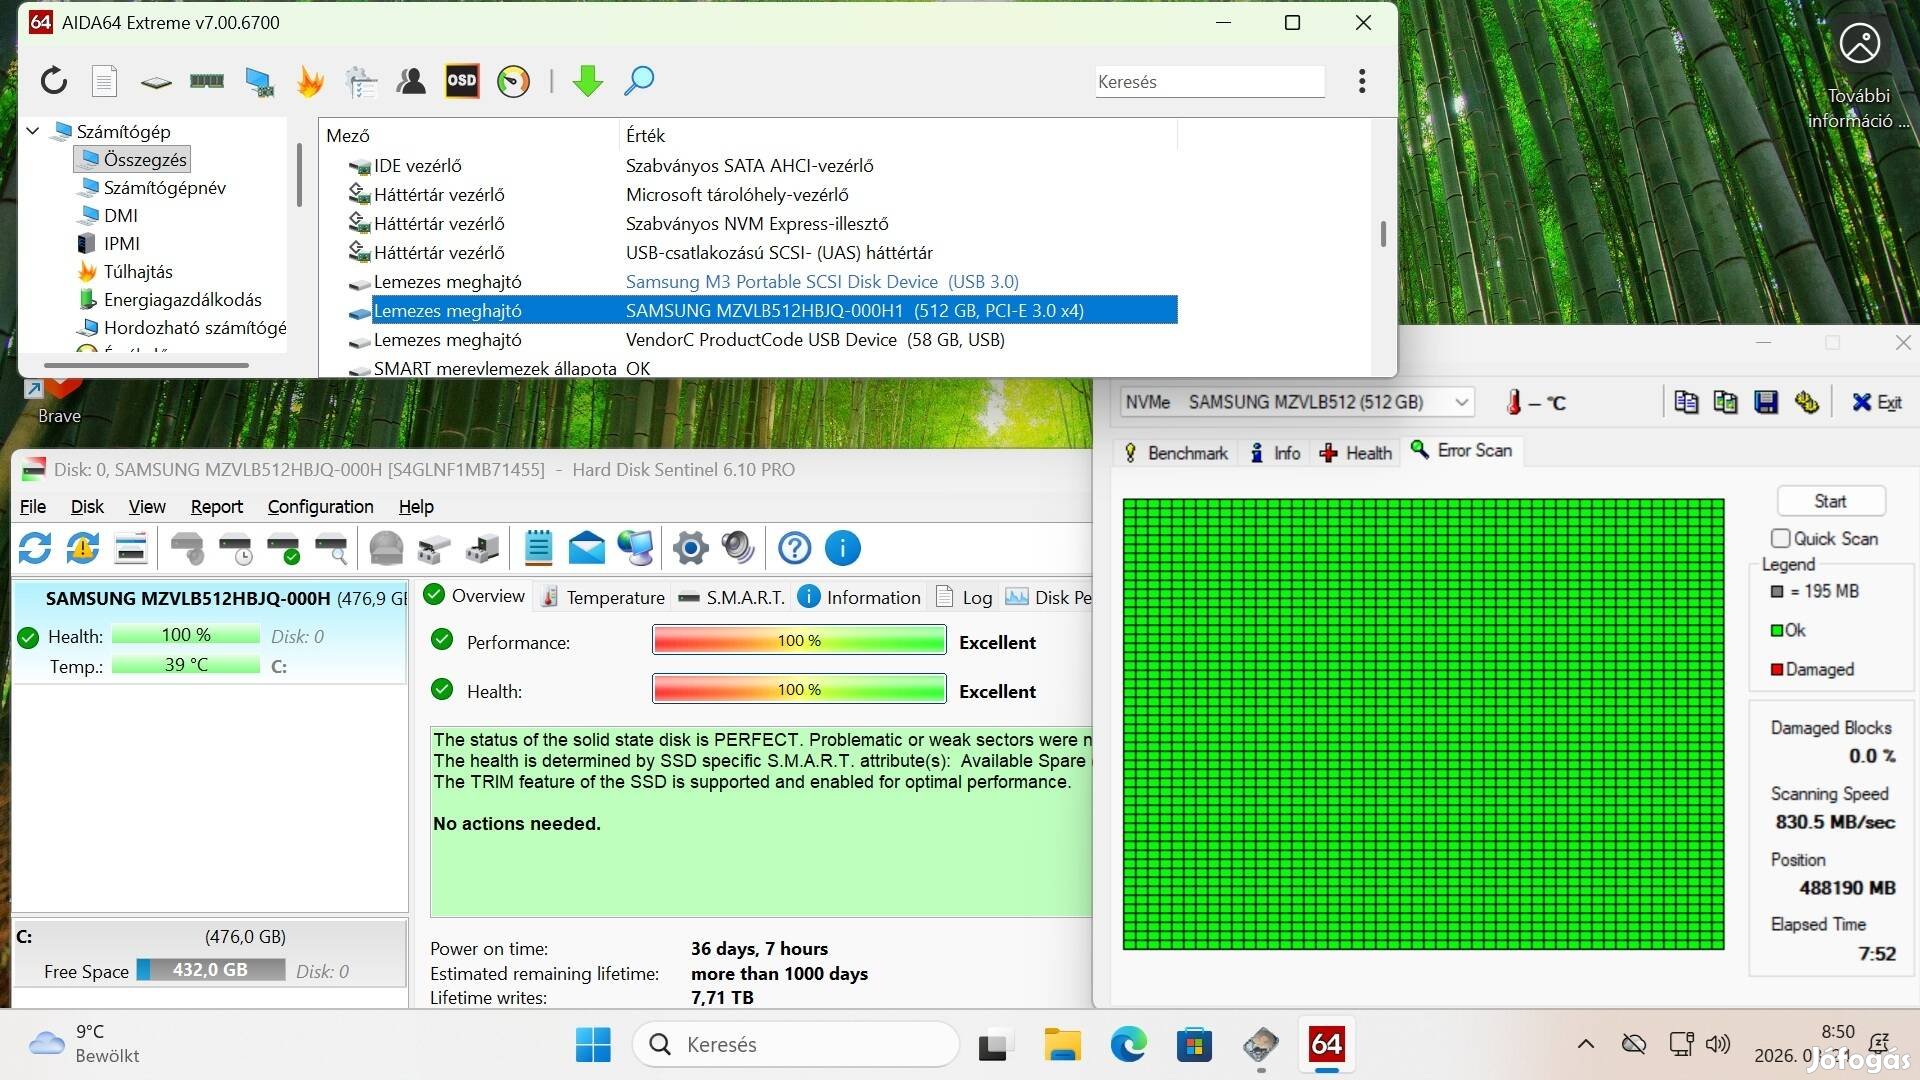The image size is (1920, 1080).
Task: Click the AIDA64 refresh icon
Action: coord(54,81)
